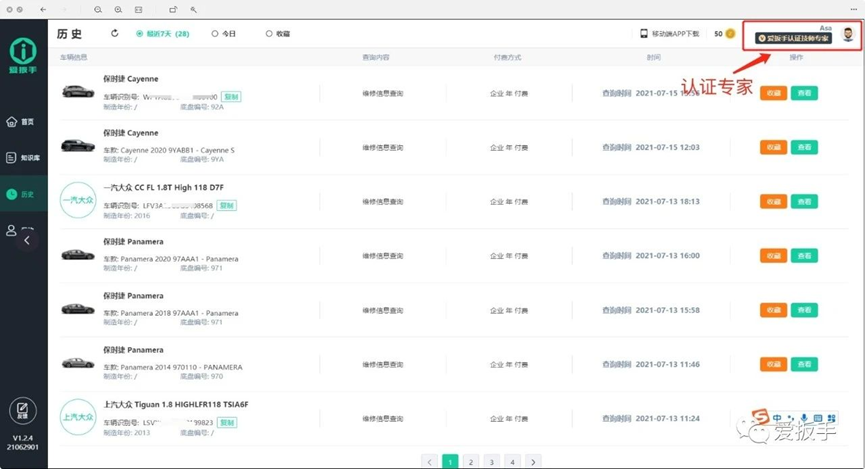Refresh the history list

pos(114,33)
